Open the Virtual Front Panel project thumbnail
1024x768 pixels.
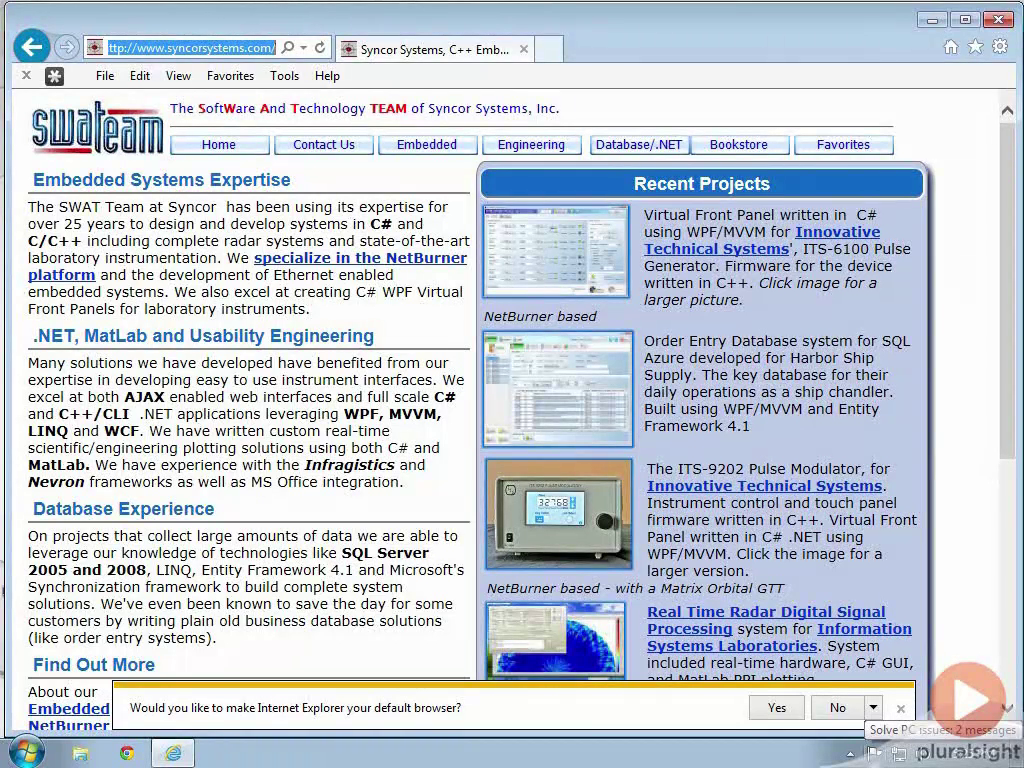tap(556, 251)
